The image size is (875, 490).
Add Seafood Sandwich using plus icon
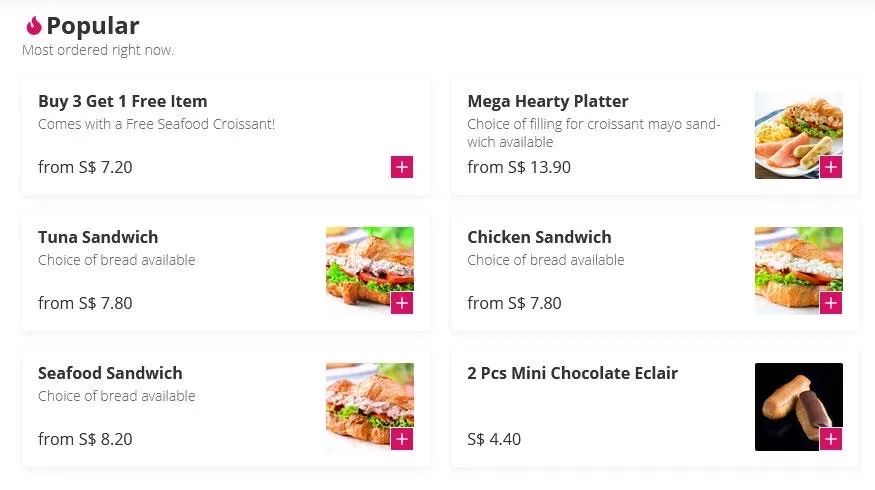(x=402, y=439)
